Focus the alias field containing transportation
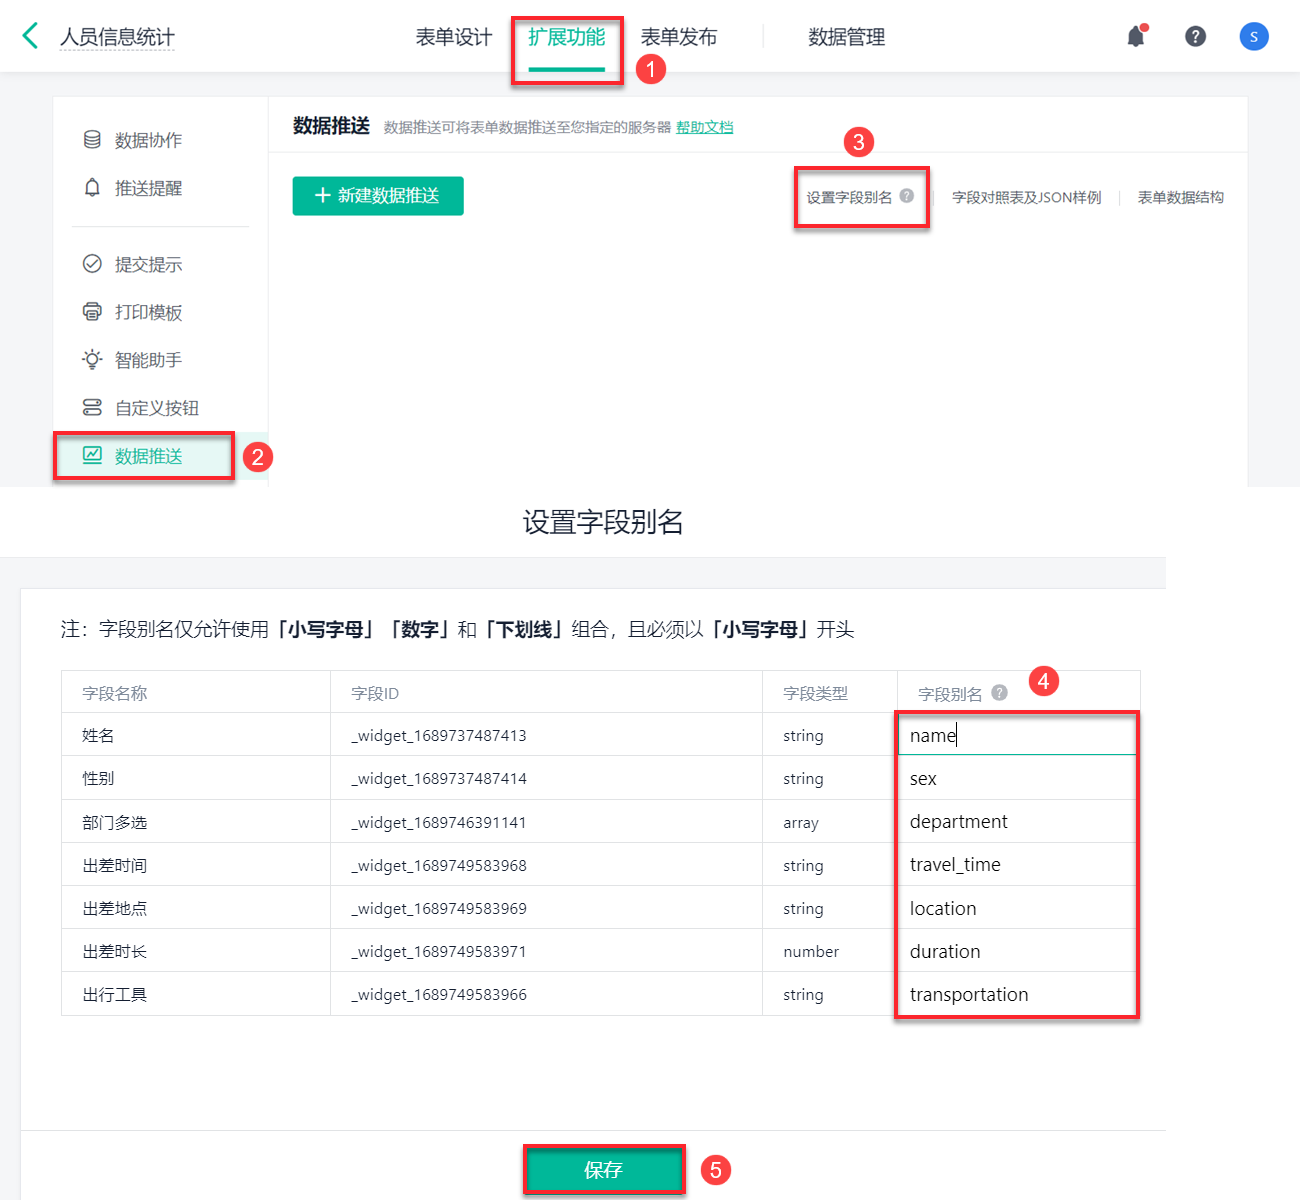1300x1200 pixels. pos(1017,994)
